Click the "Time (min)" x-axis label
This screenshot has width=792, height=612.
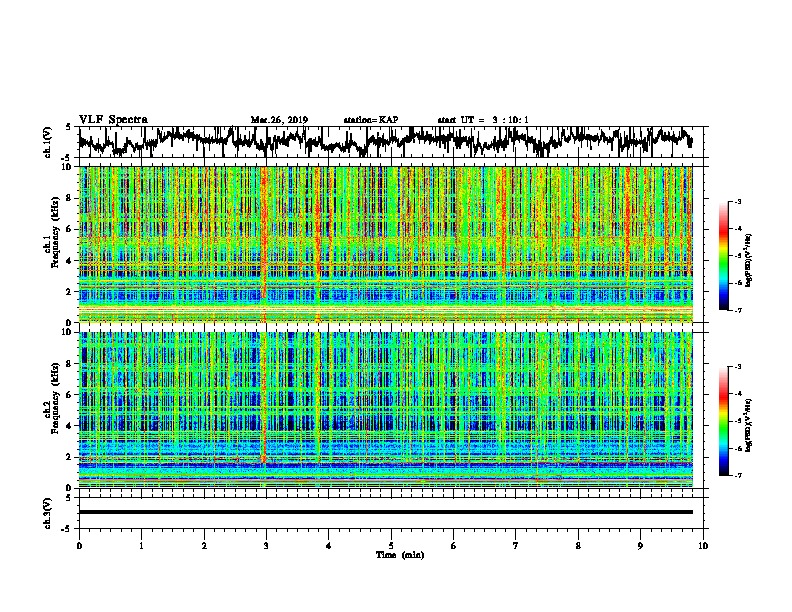click(x=400, y=555)
